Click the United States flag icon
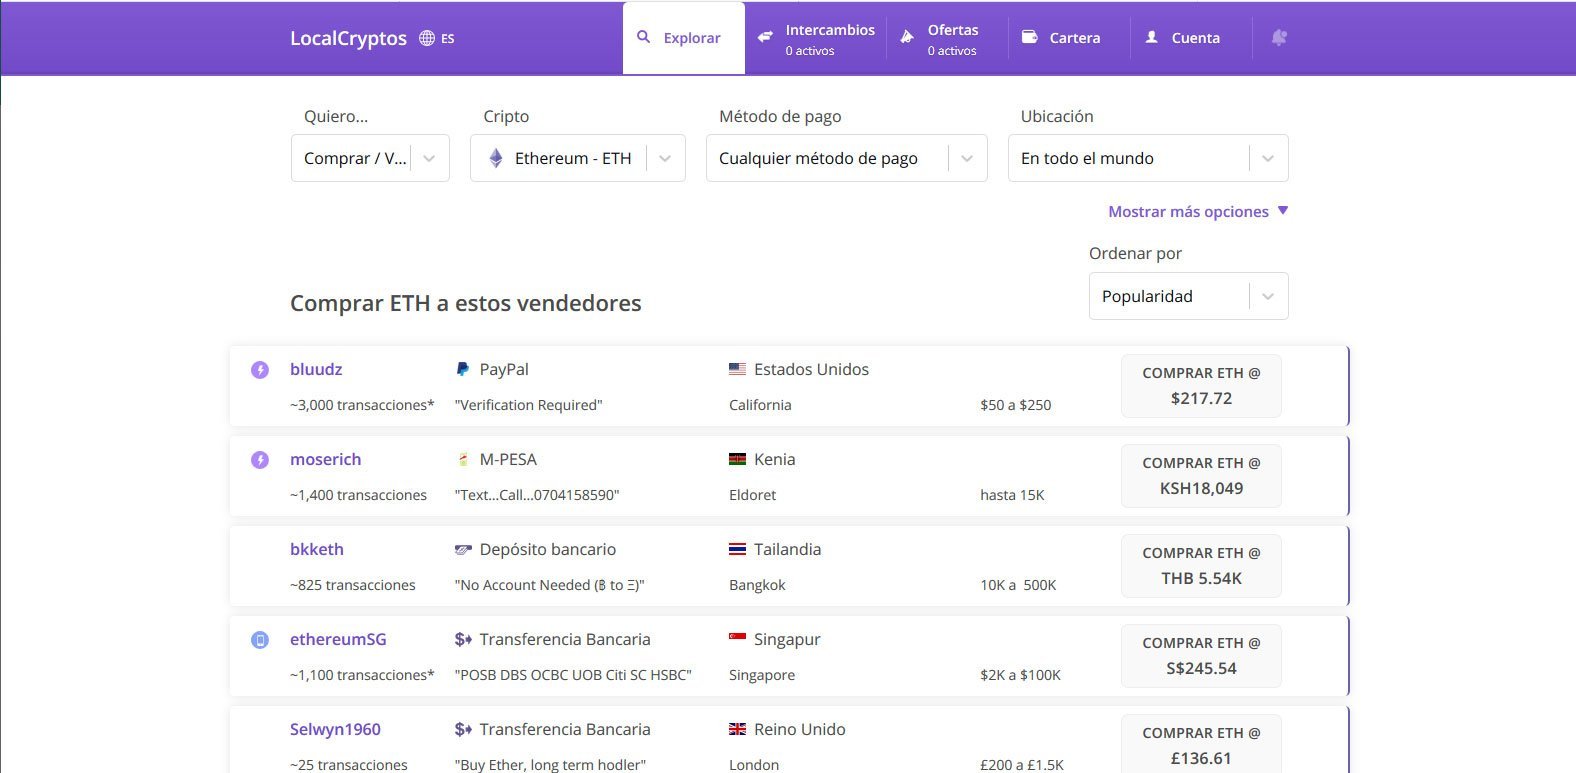The image size is (1576, 773). [738, 369]
